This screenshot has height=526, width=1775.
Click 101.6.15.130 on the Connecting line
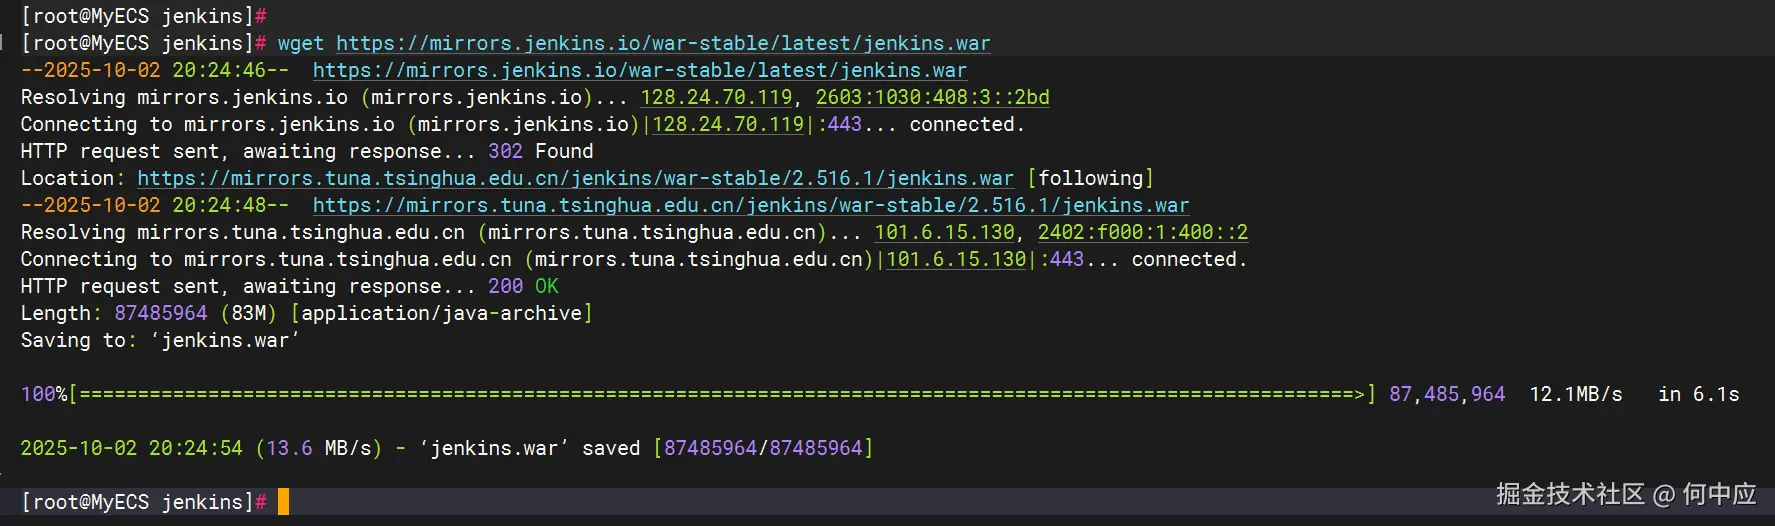pyautogui.click(x=956, y=259)
